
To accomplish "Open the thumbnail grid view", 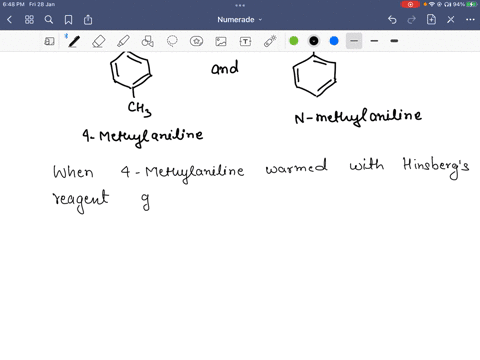I will [x=29, y=20].
